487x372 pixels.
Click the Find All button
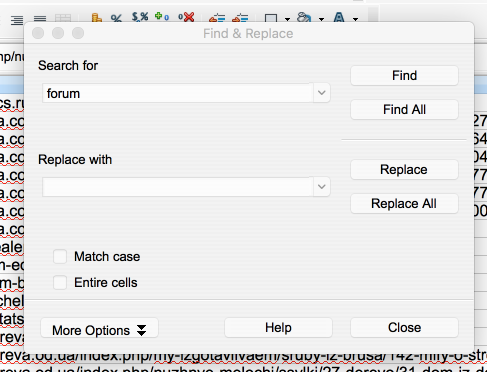(x=404, y=109)
